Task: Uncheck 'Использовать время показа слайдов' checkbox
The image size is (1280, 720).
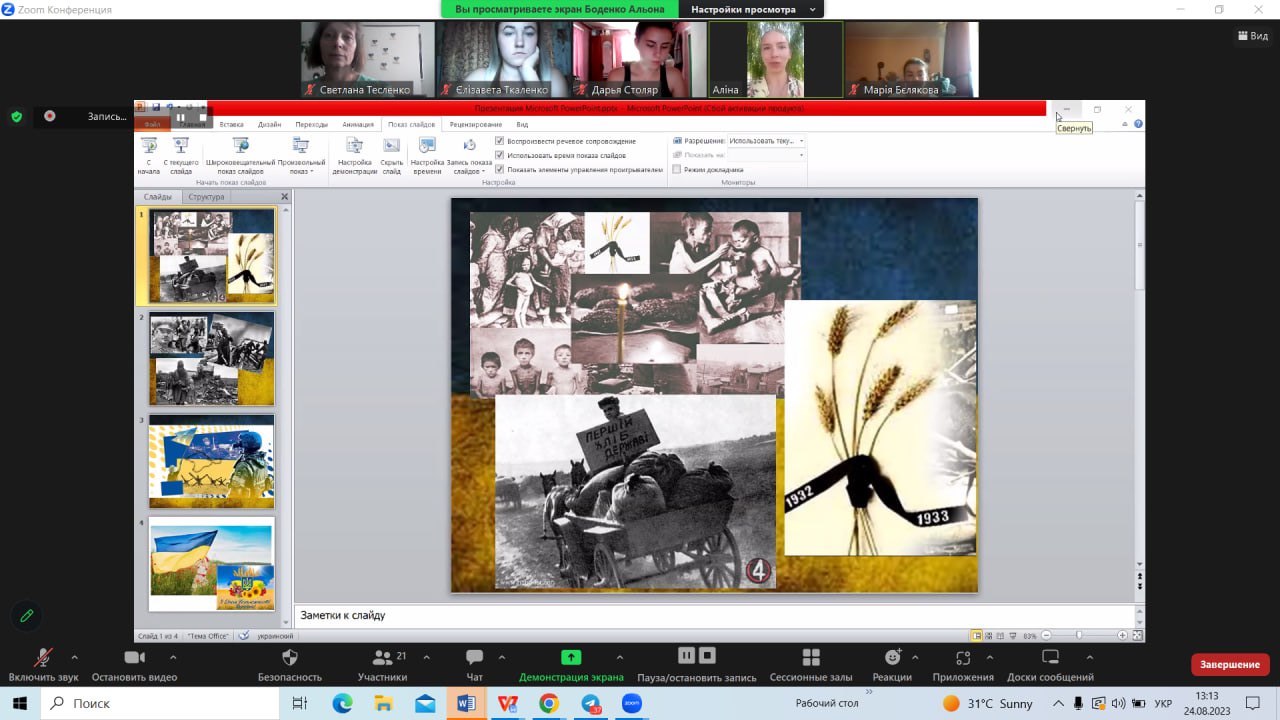Action: (500, 155)
